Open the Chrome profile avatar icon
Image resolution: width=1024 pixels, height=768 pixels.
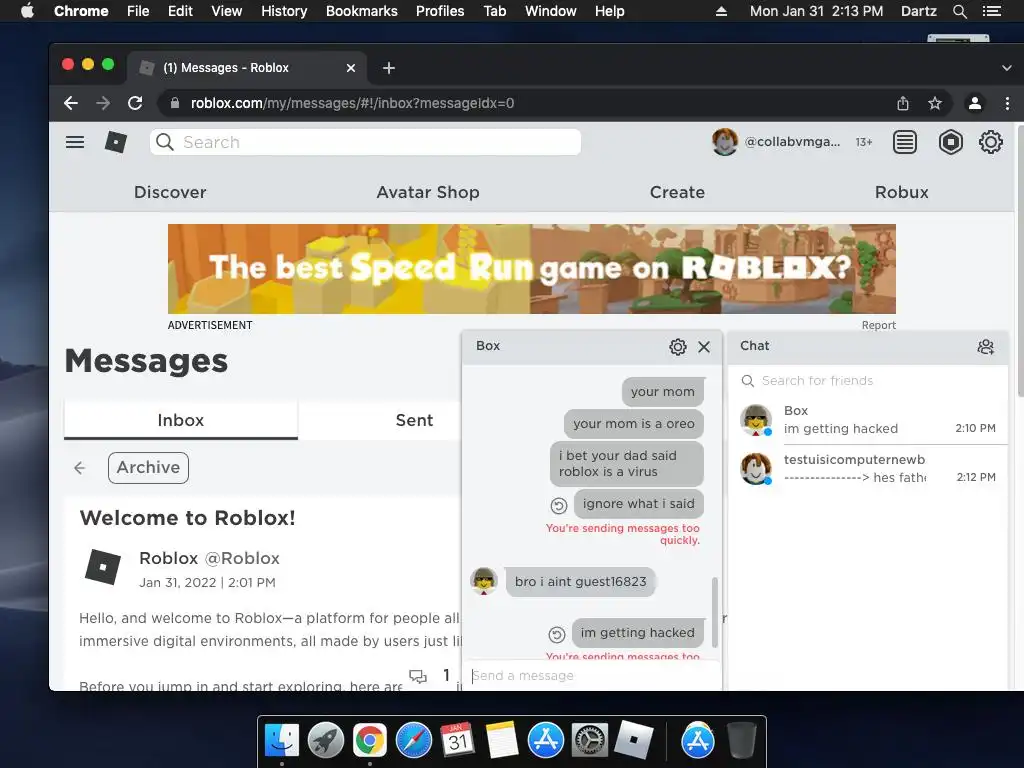(x=974, y=103)
